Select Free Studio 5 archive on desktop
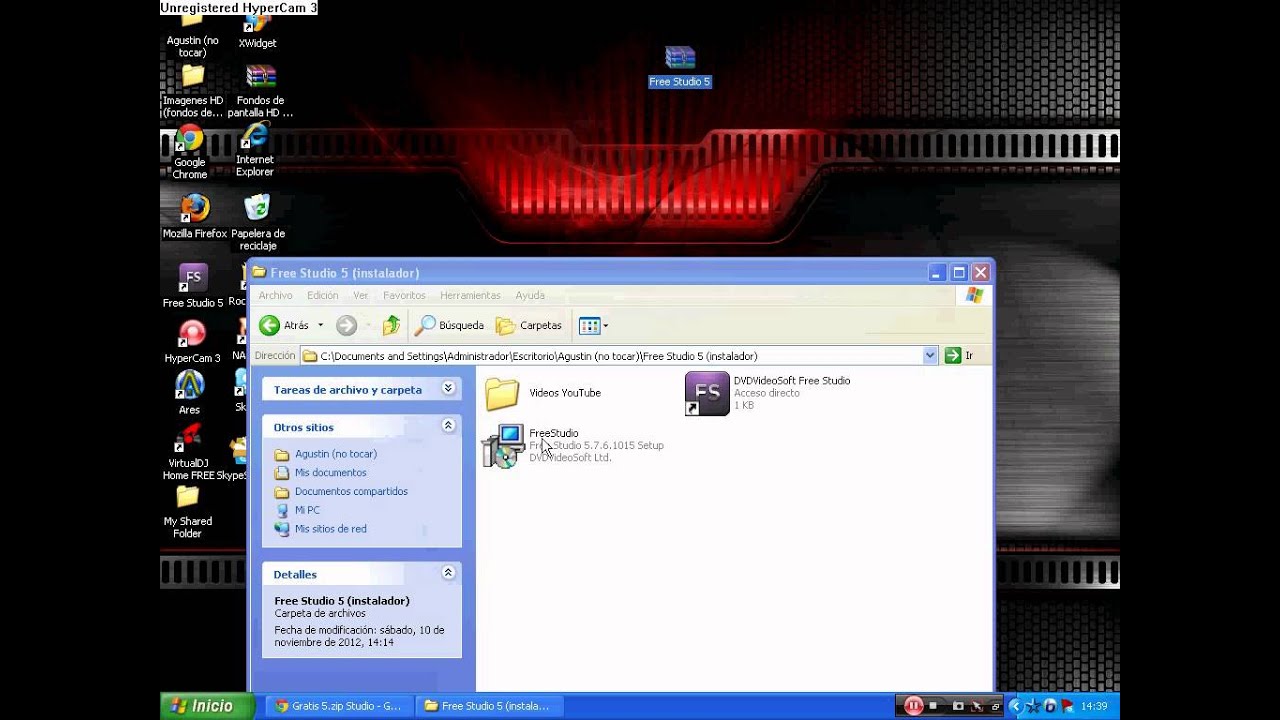1280x720 pixels. tap(680, 66)
